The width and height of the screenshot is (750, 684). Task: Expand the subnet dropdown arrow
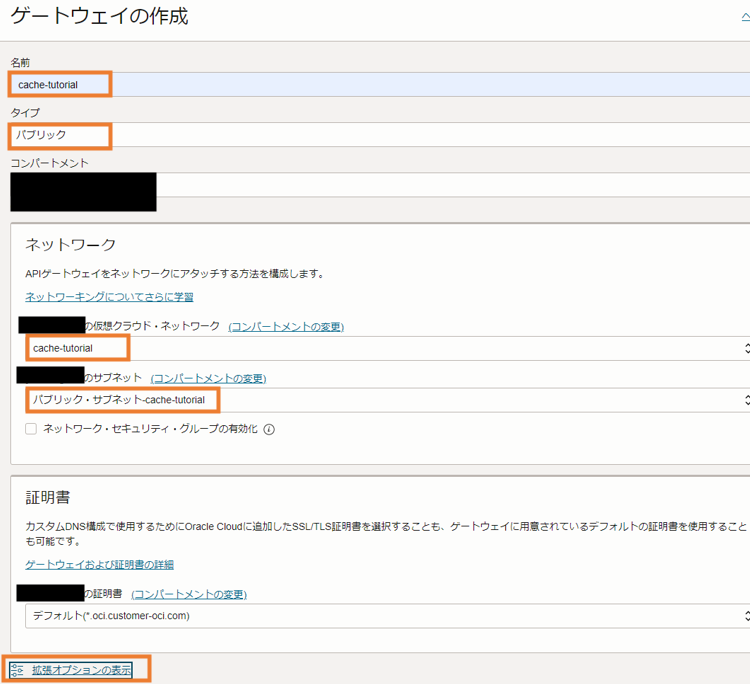coord(745,400)
